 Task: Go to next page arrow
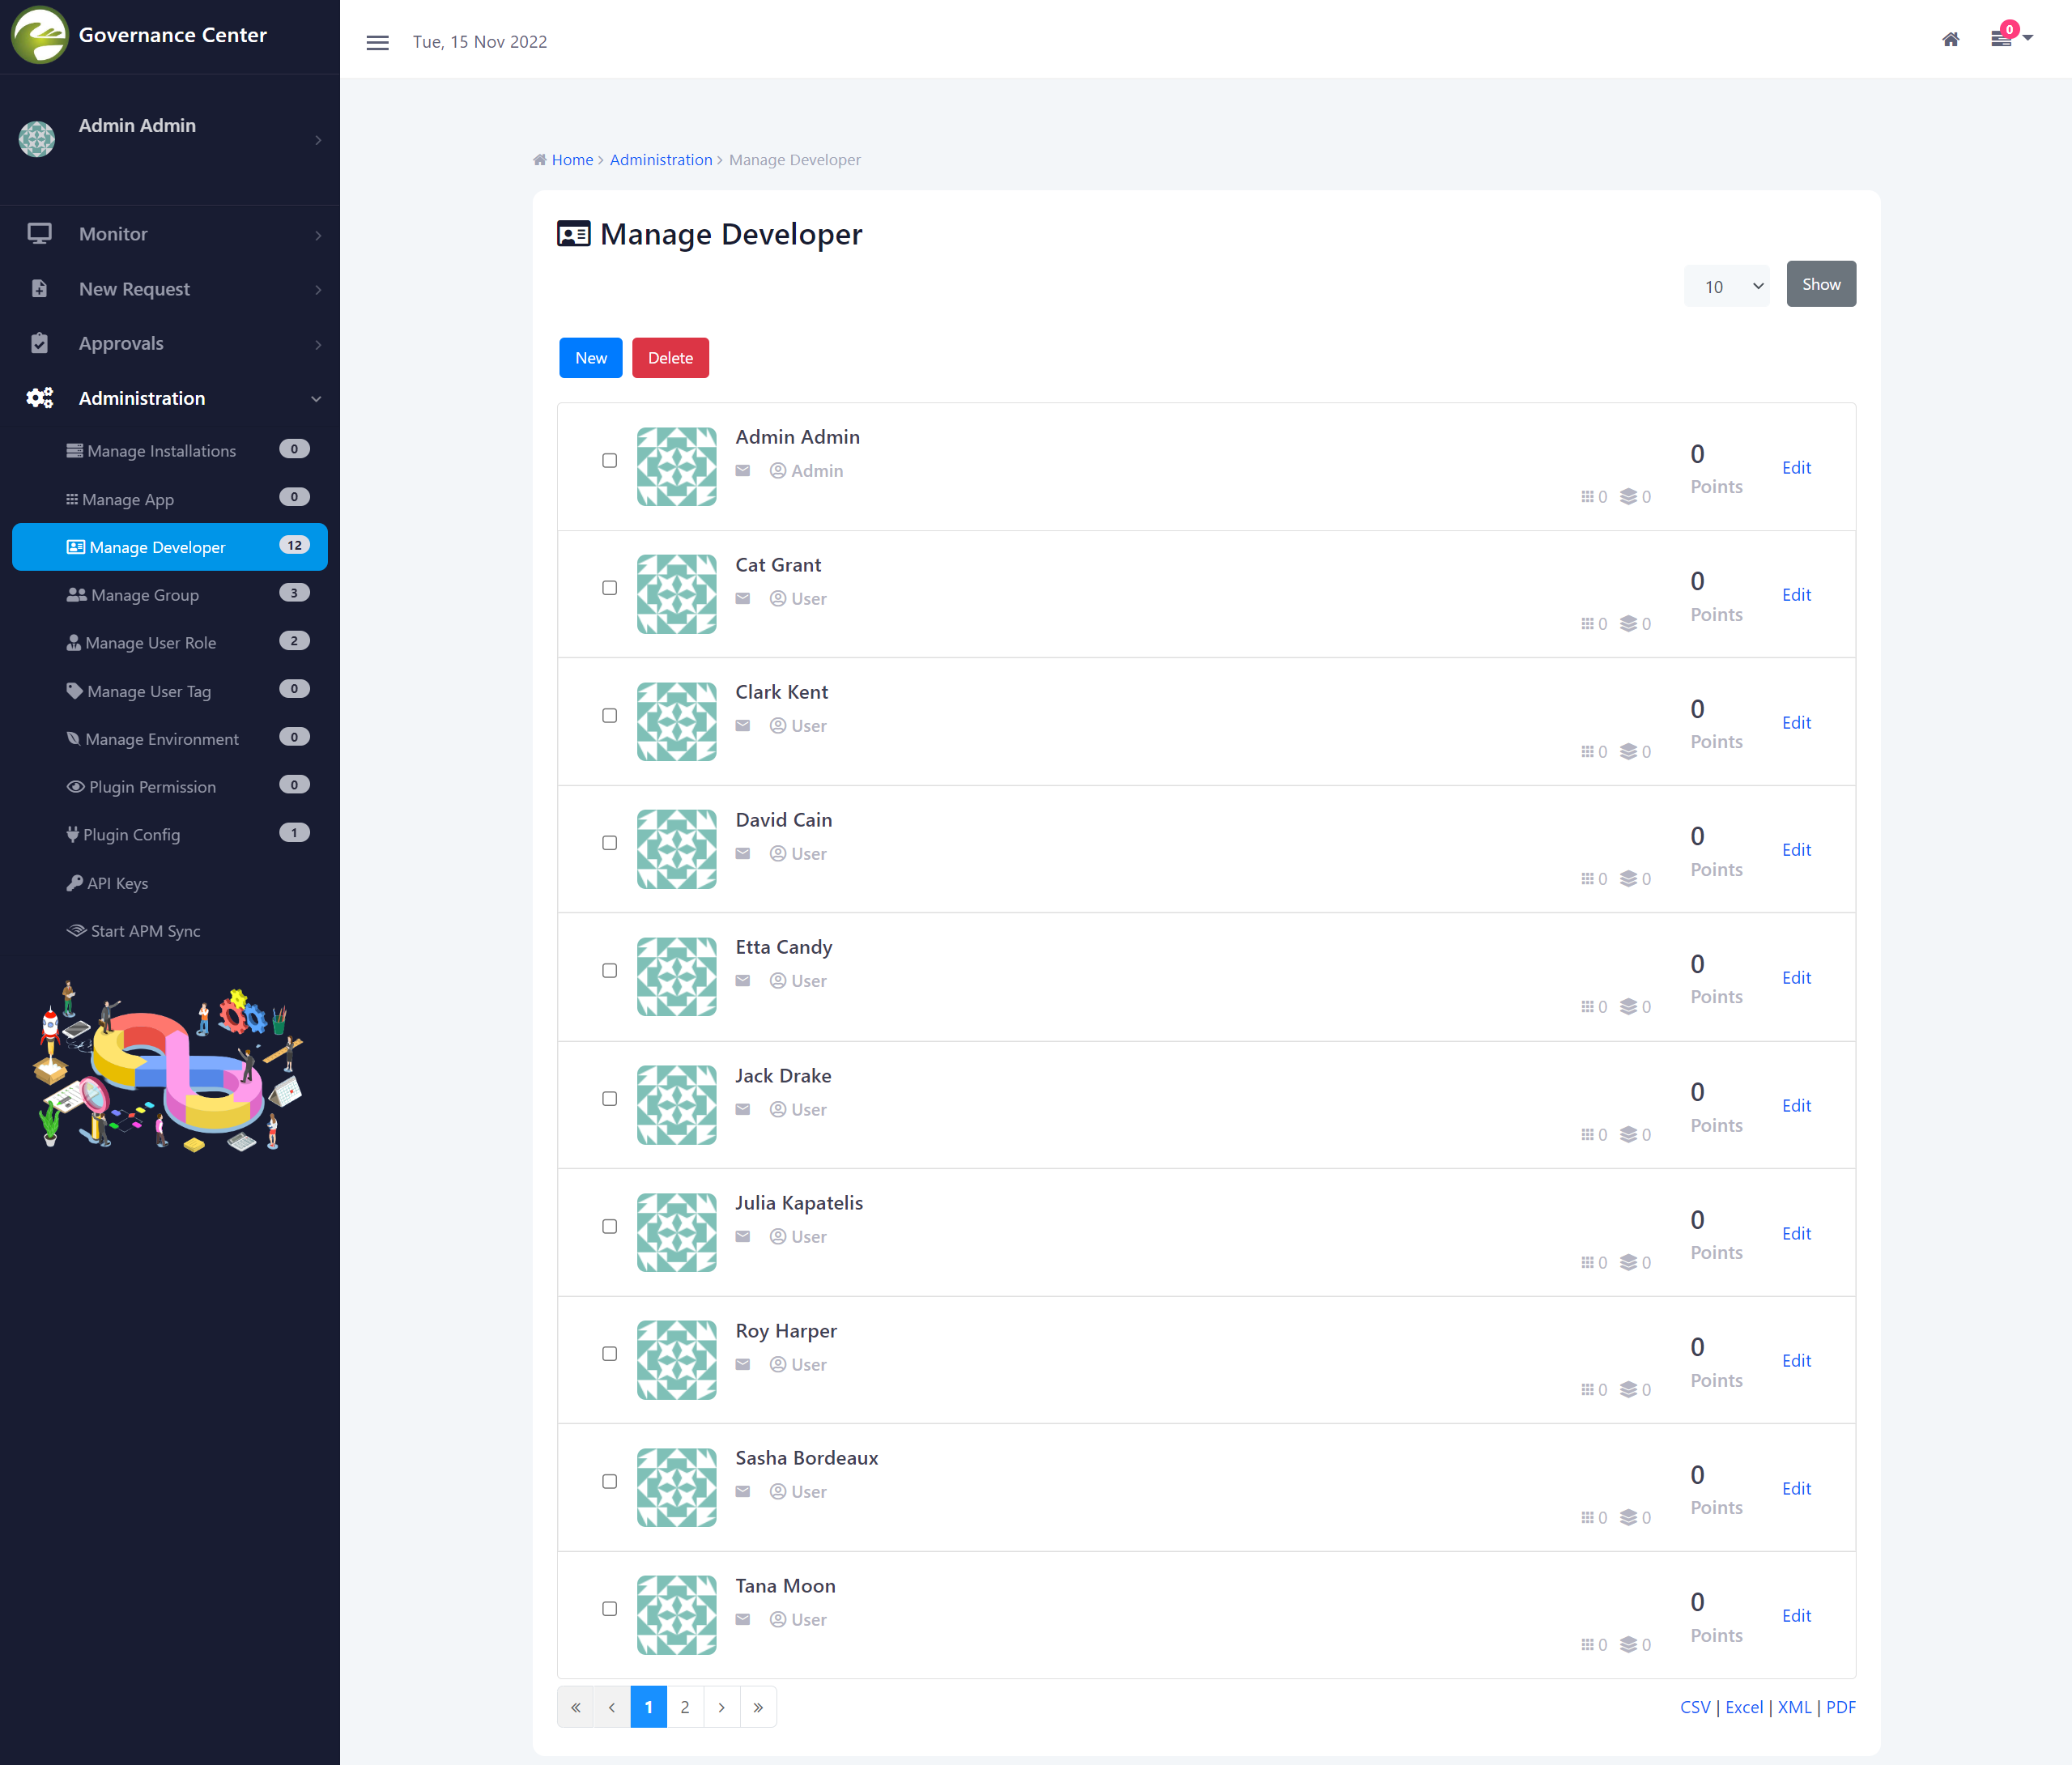[x=721, y=1707]
